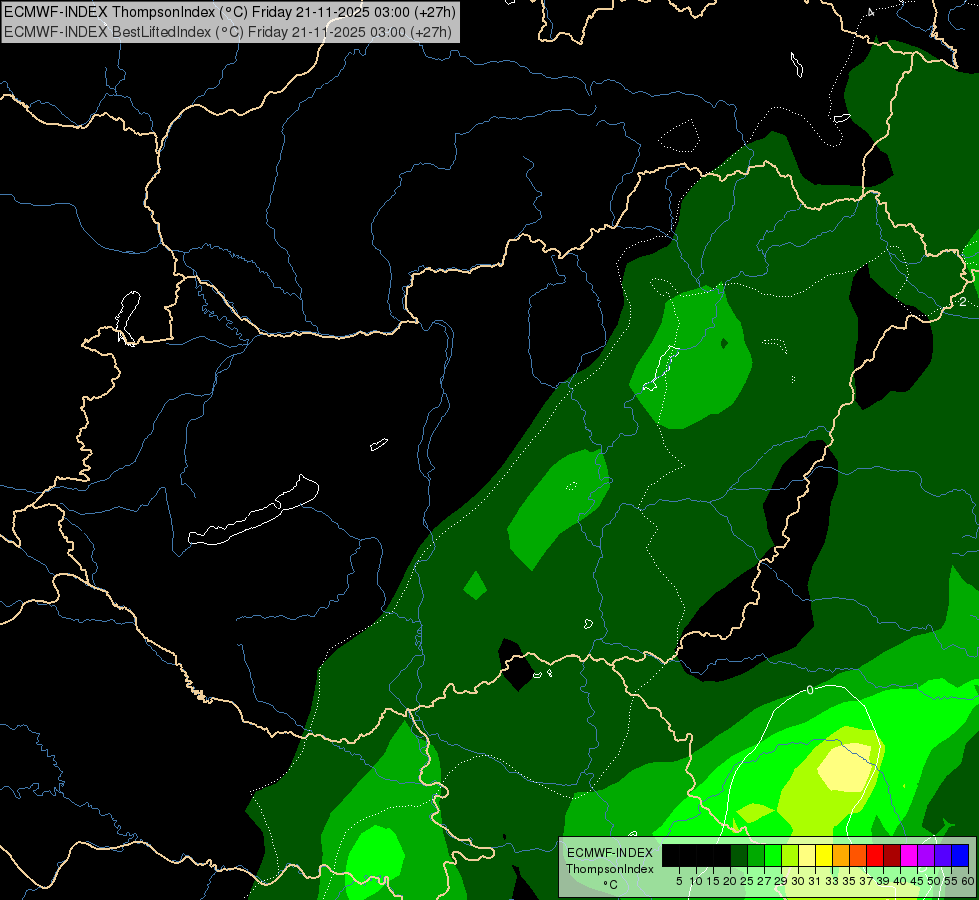Choose the indigo 50-55 legend swatch
The image size is (979, 900).
[x=943, y=856]
